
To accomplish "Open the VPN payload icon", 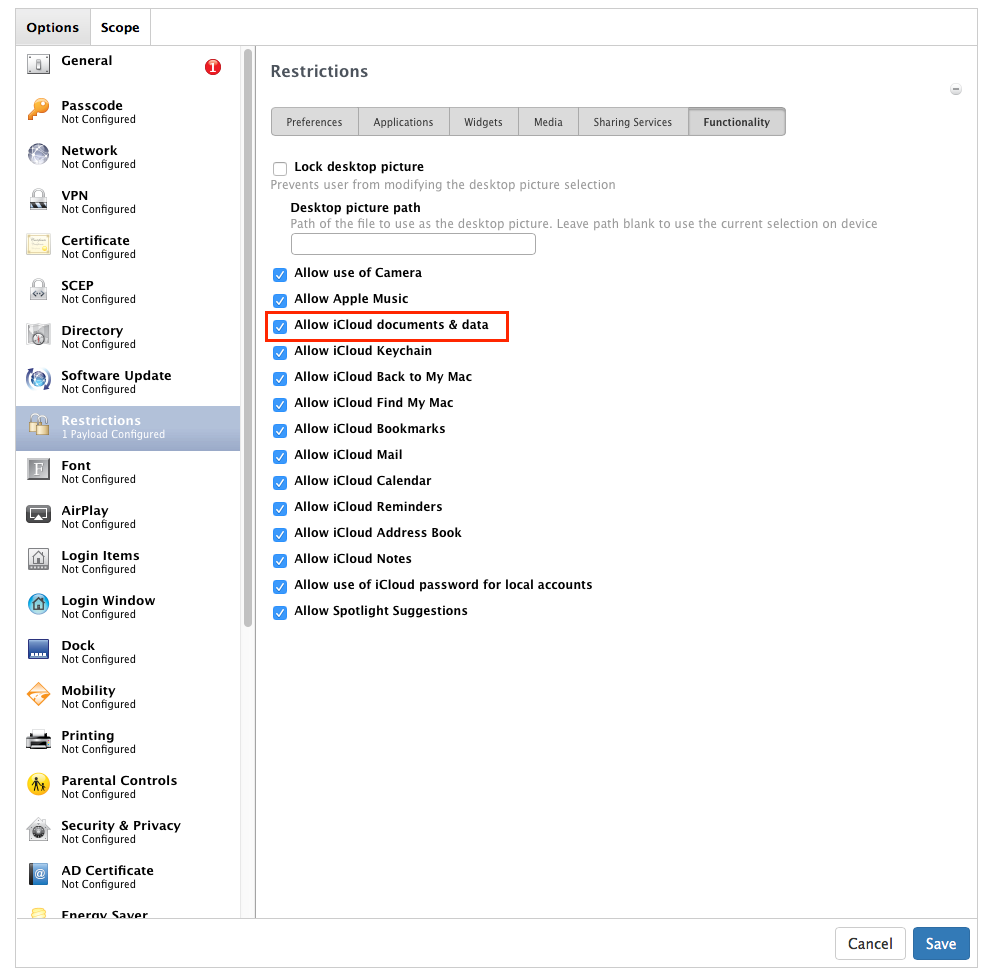I will tap(38, 200).
